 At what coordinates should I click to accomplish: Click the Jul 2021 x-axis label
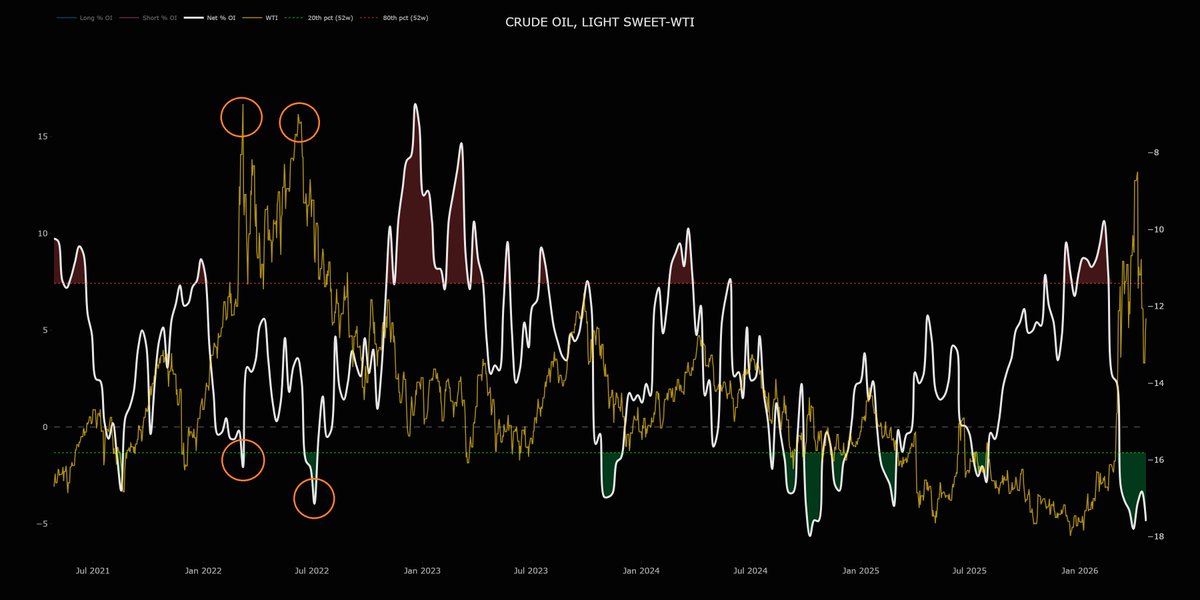tap(93, 571)
